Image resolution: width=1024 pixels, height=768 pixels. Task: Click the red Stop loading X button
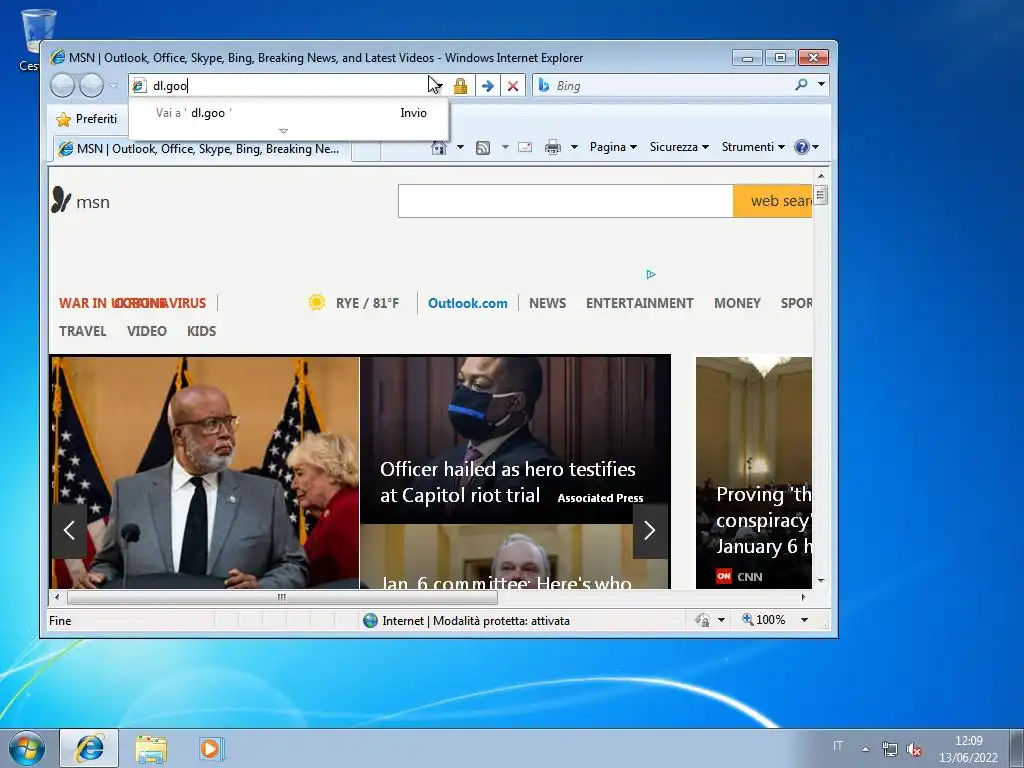pyautogui.click(x=513, y=86)
